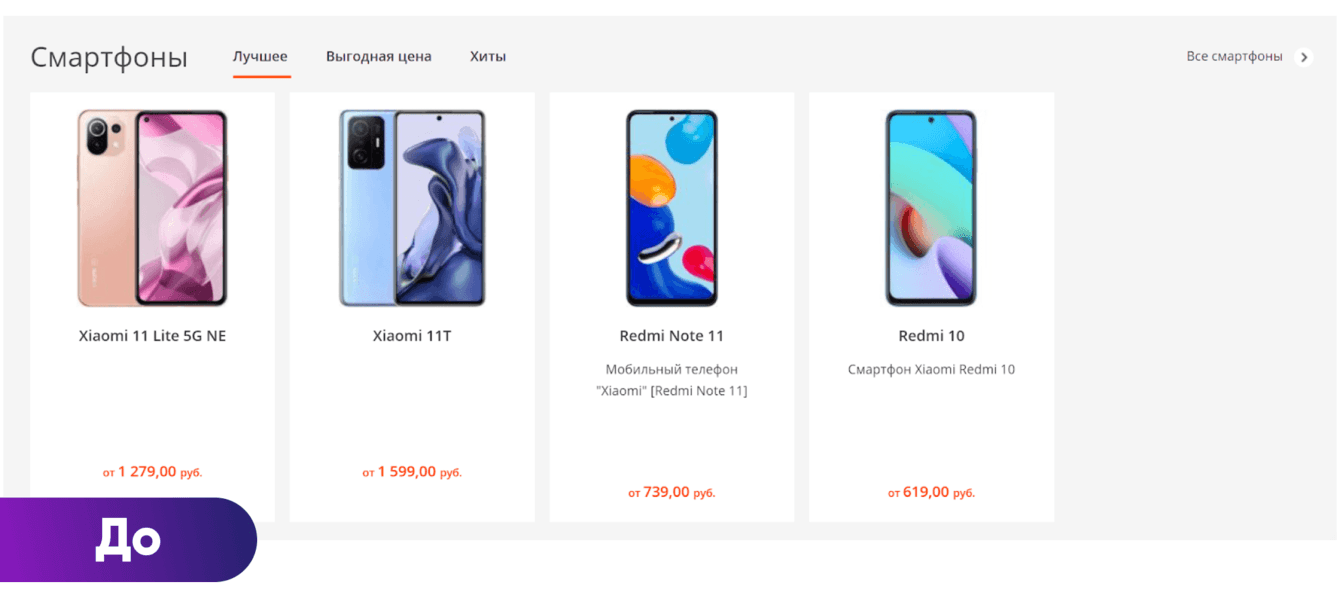Click the arrow icon beside Все смартфоны

pyautogui.click(x=1304, y=57)
